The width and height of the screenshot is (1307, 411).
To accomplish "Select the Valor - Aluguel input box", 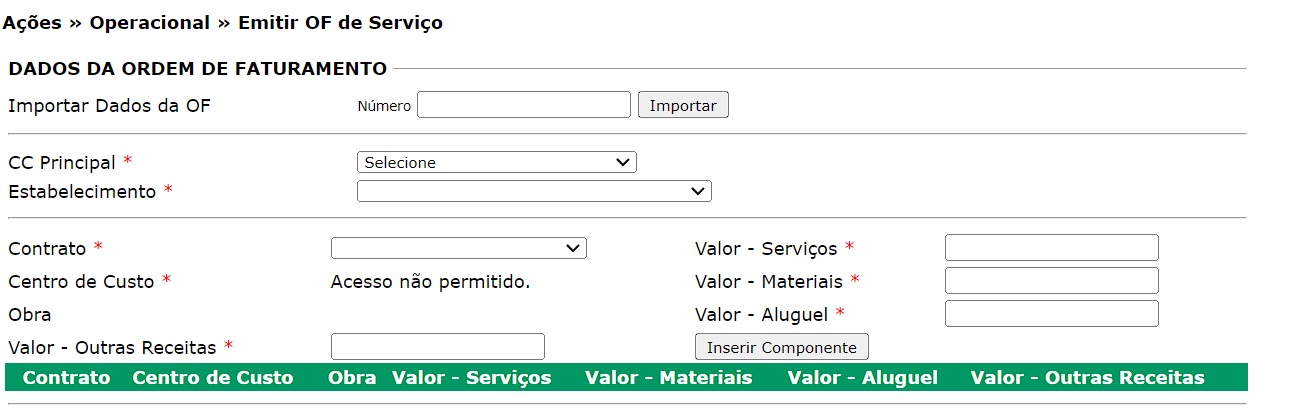I will click(x=1051, y=314).
